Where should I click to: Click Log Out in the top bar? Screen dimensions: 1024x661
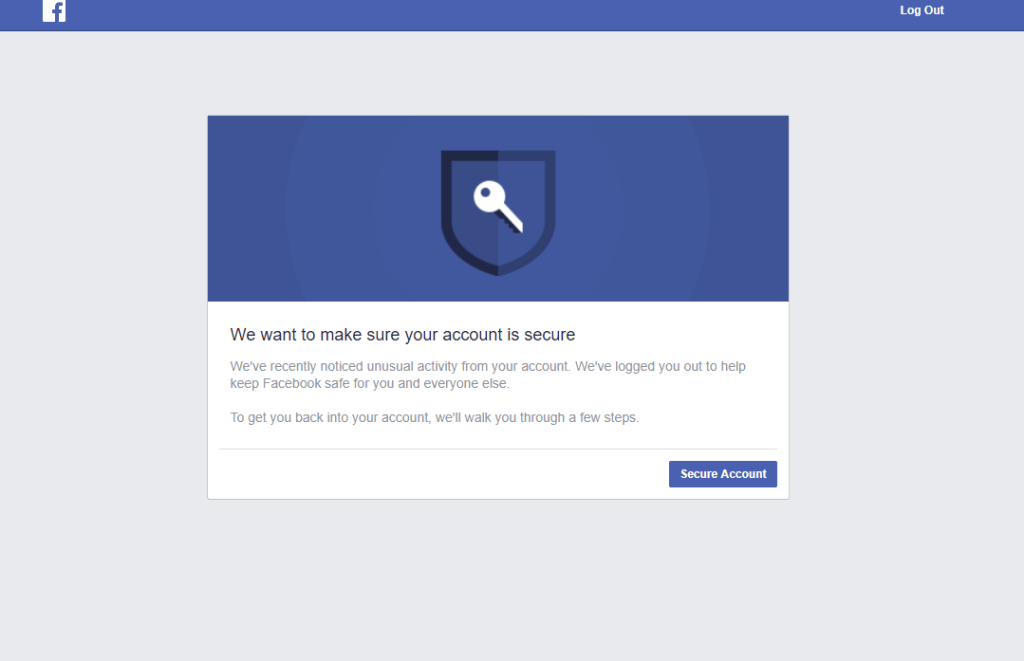pyautogui.click(x=921, y=10)
